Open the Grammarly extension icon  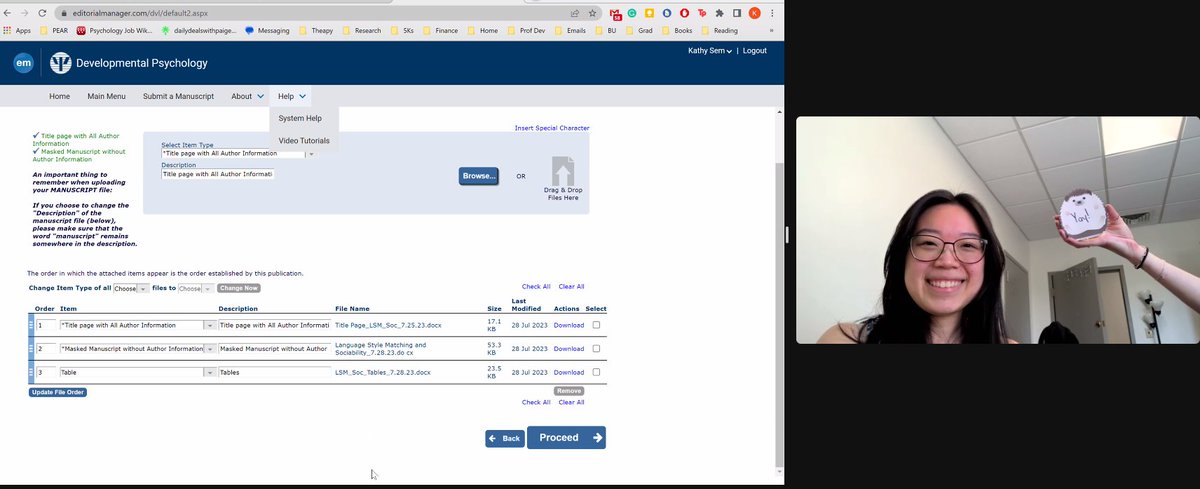tap(632, 13)
